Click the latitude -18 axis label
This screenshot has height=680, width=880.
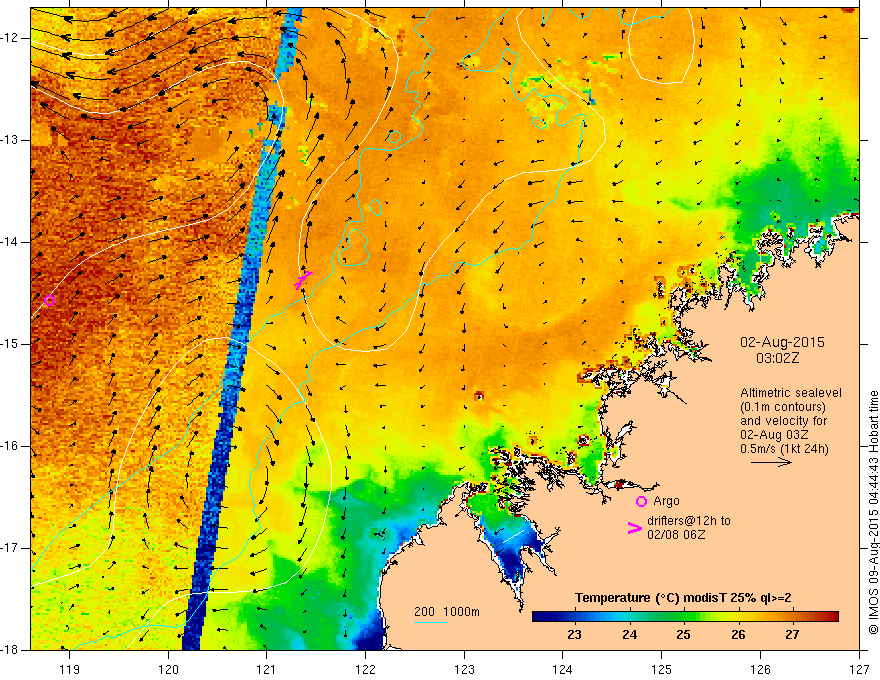point(10,650)
